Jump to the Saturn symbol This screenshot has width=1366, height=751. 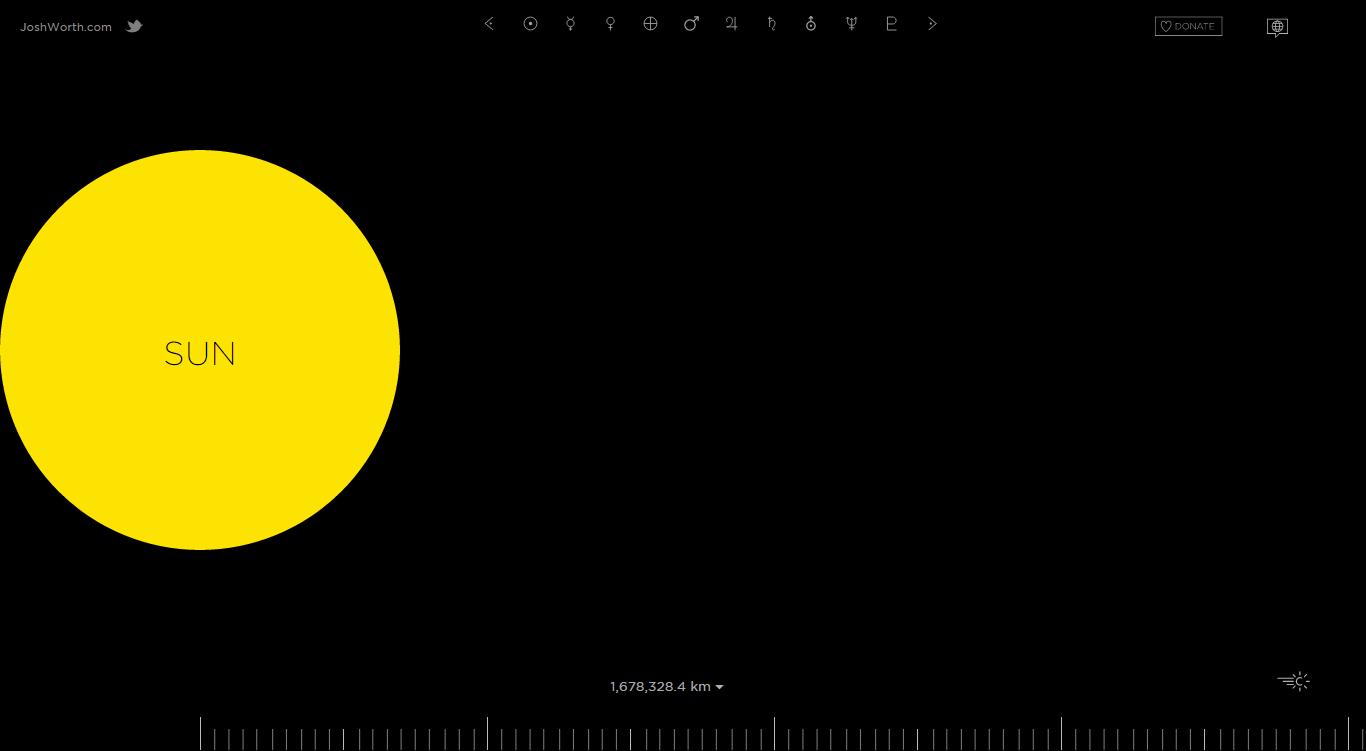tap(771, 24)
